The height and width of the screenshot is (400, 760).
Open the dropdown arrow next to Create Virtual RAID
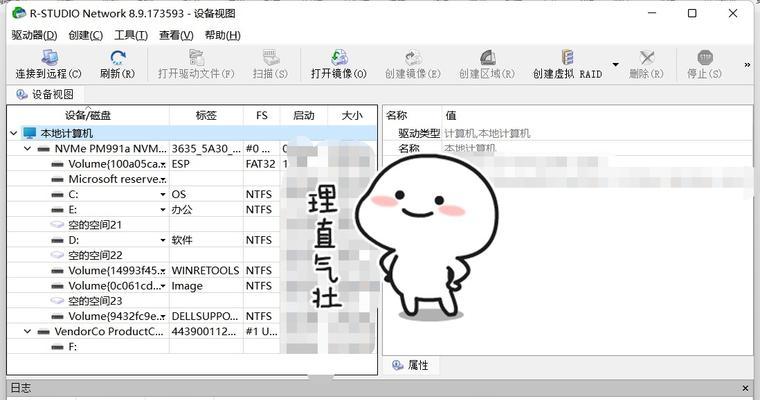[616, 64]
